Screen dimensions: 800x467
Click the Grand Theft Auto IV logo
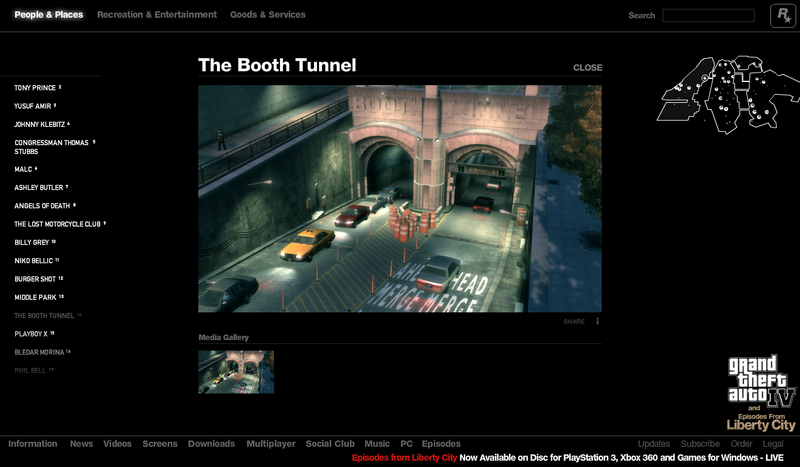761,392
